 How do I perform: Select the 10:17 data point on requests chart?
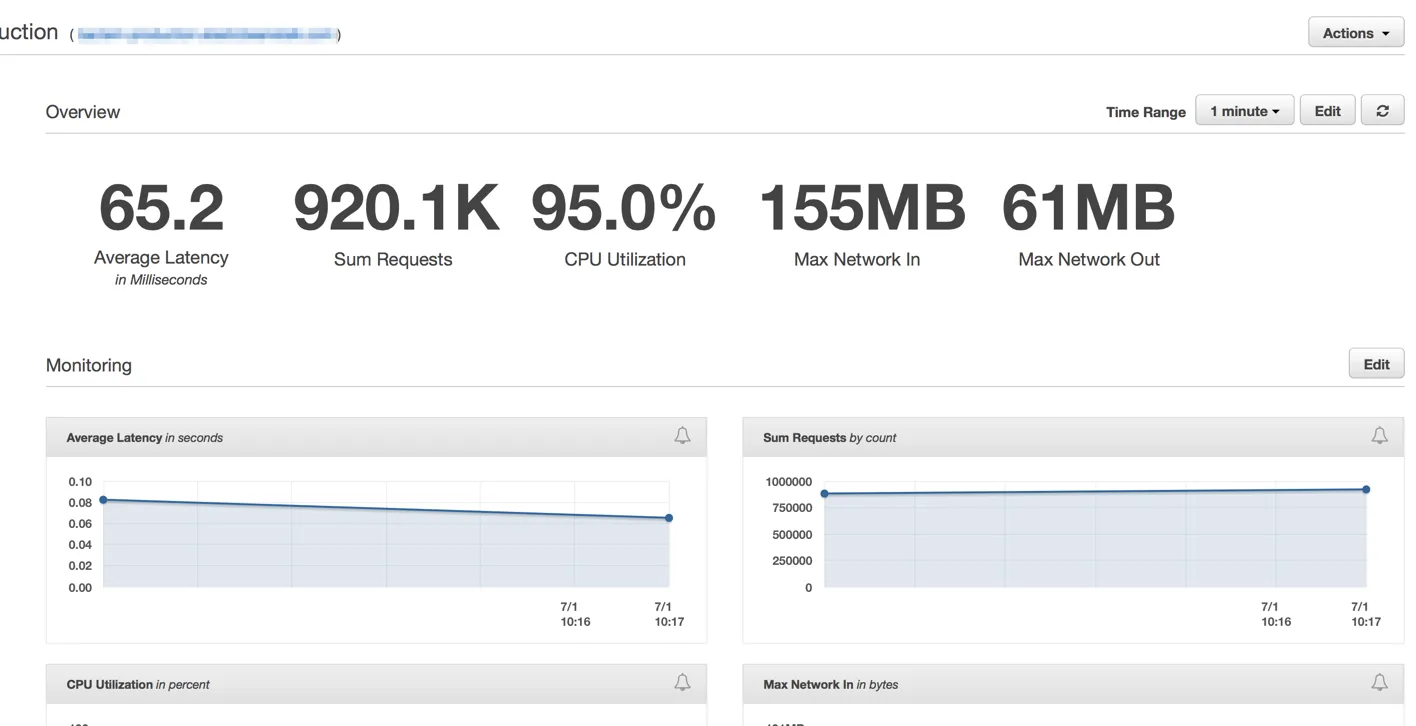tap(1366, 489)
